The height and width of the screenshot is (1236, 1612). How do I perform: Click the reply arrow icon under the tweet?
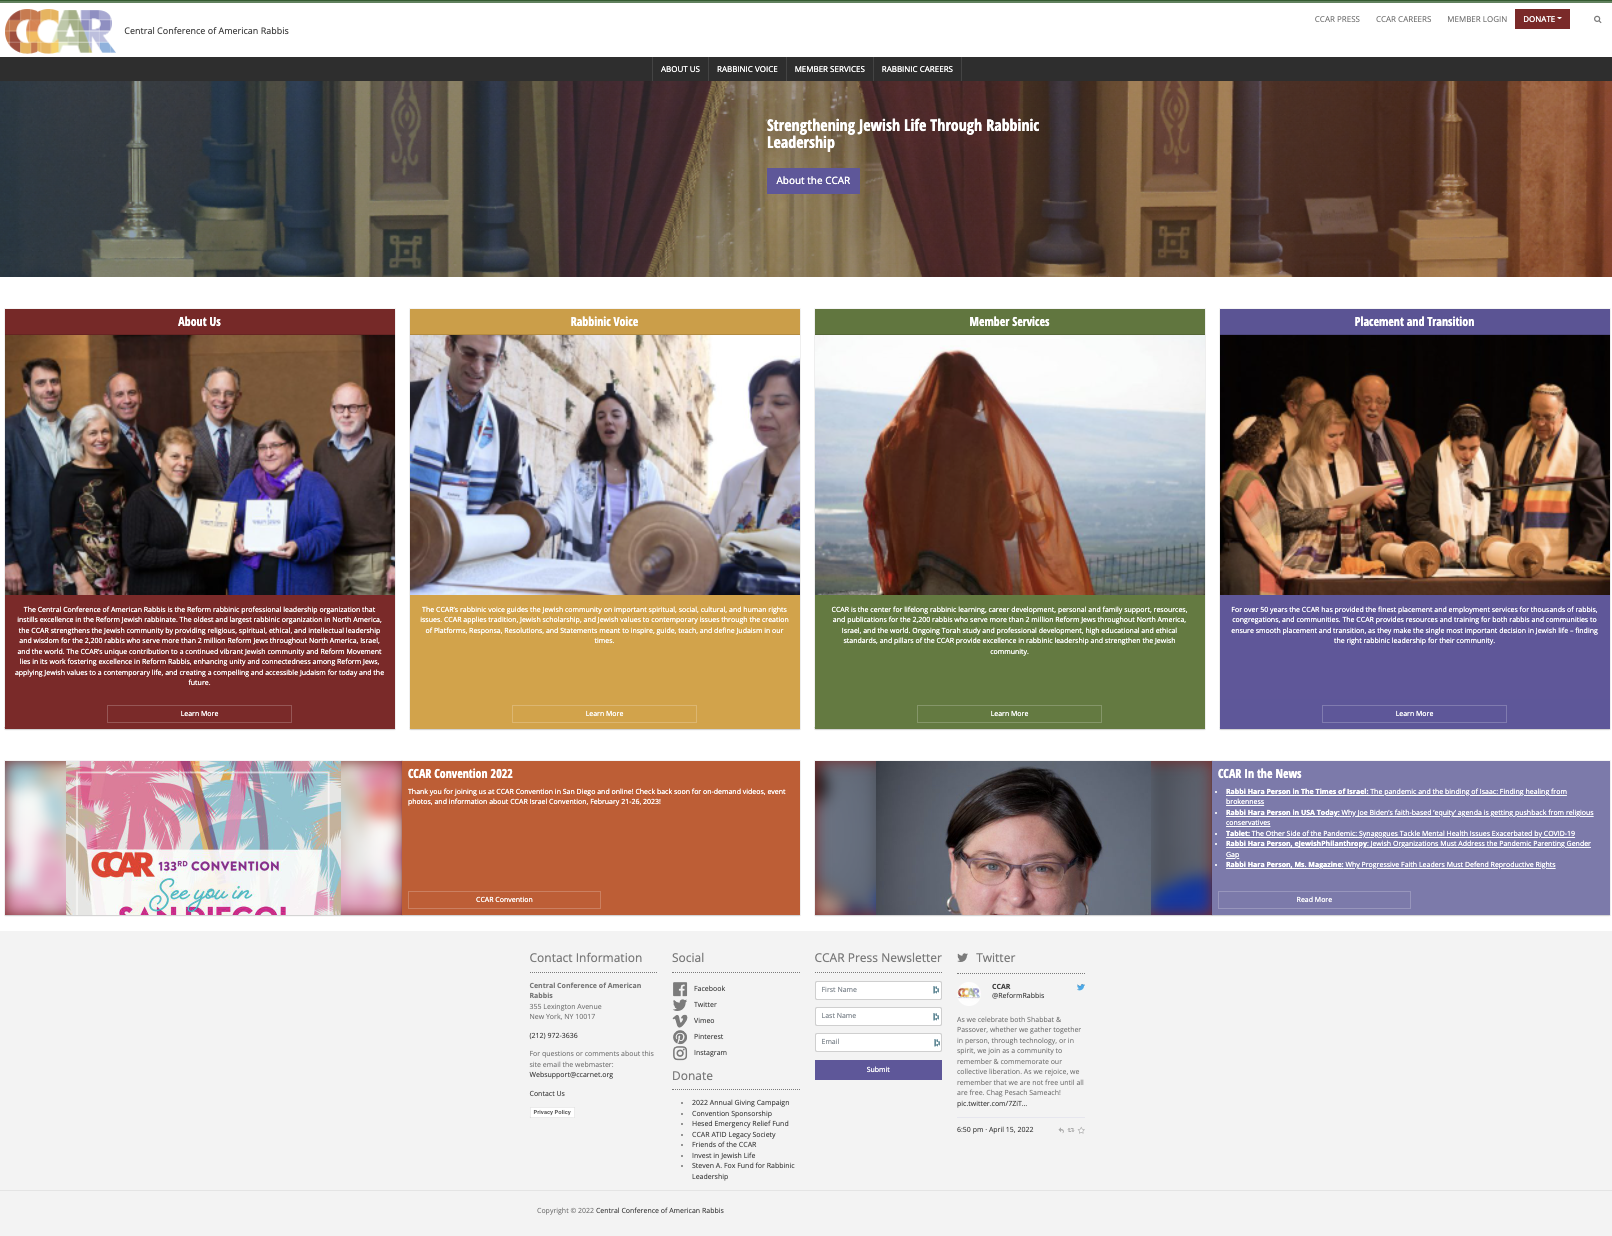(x=1061, y=1130)
